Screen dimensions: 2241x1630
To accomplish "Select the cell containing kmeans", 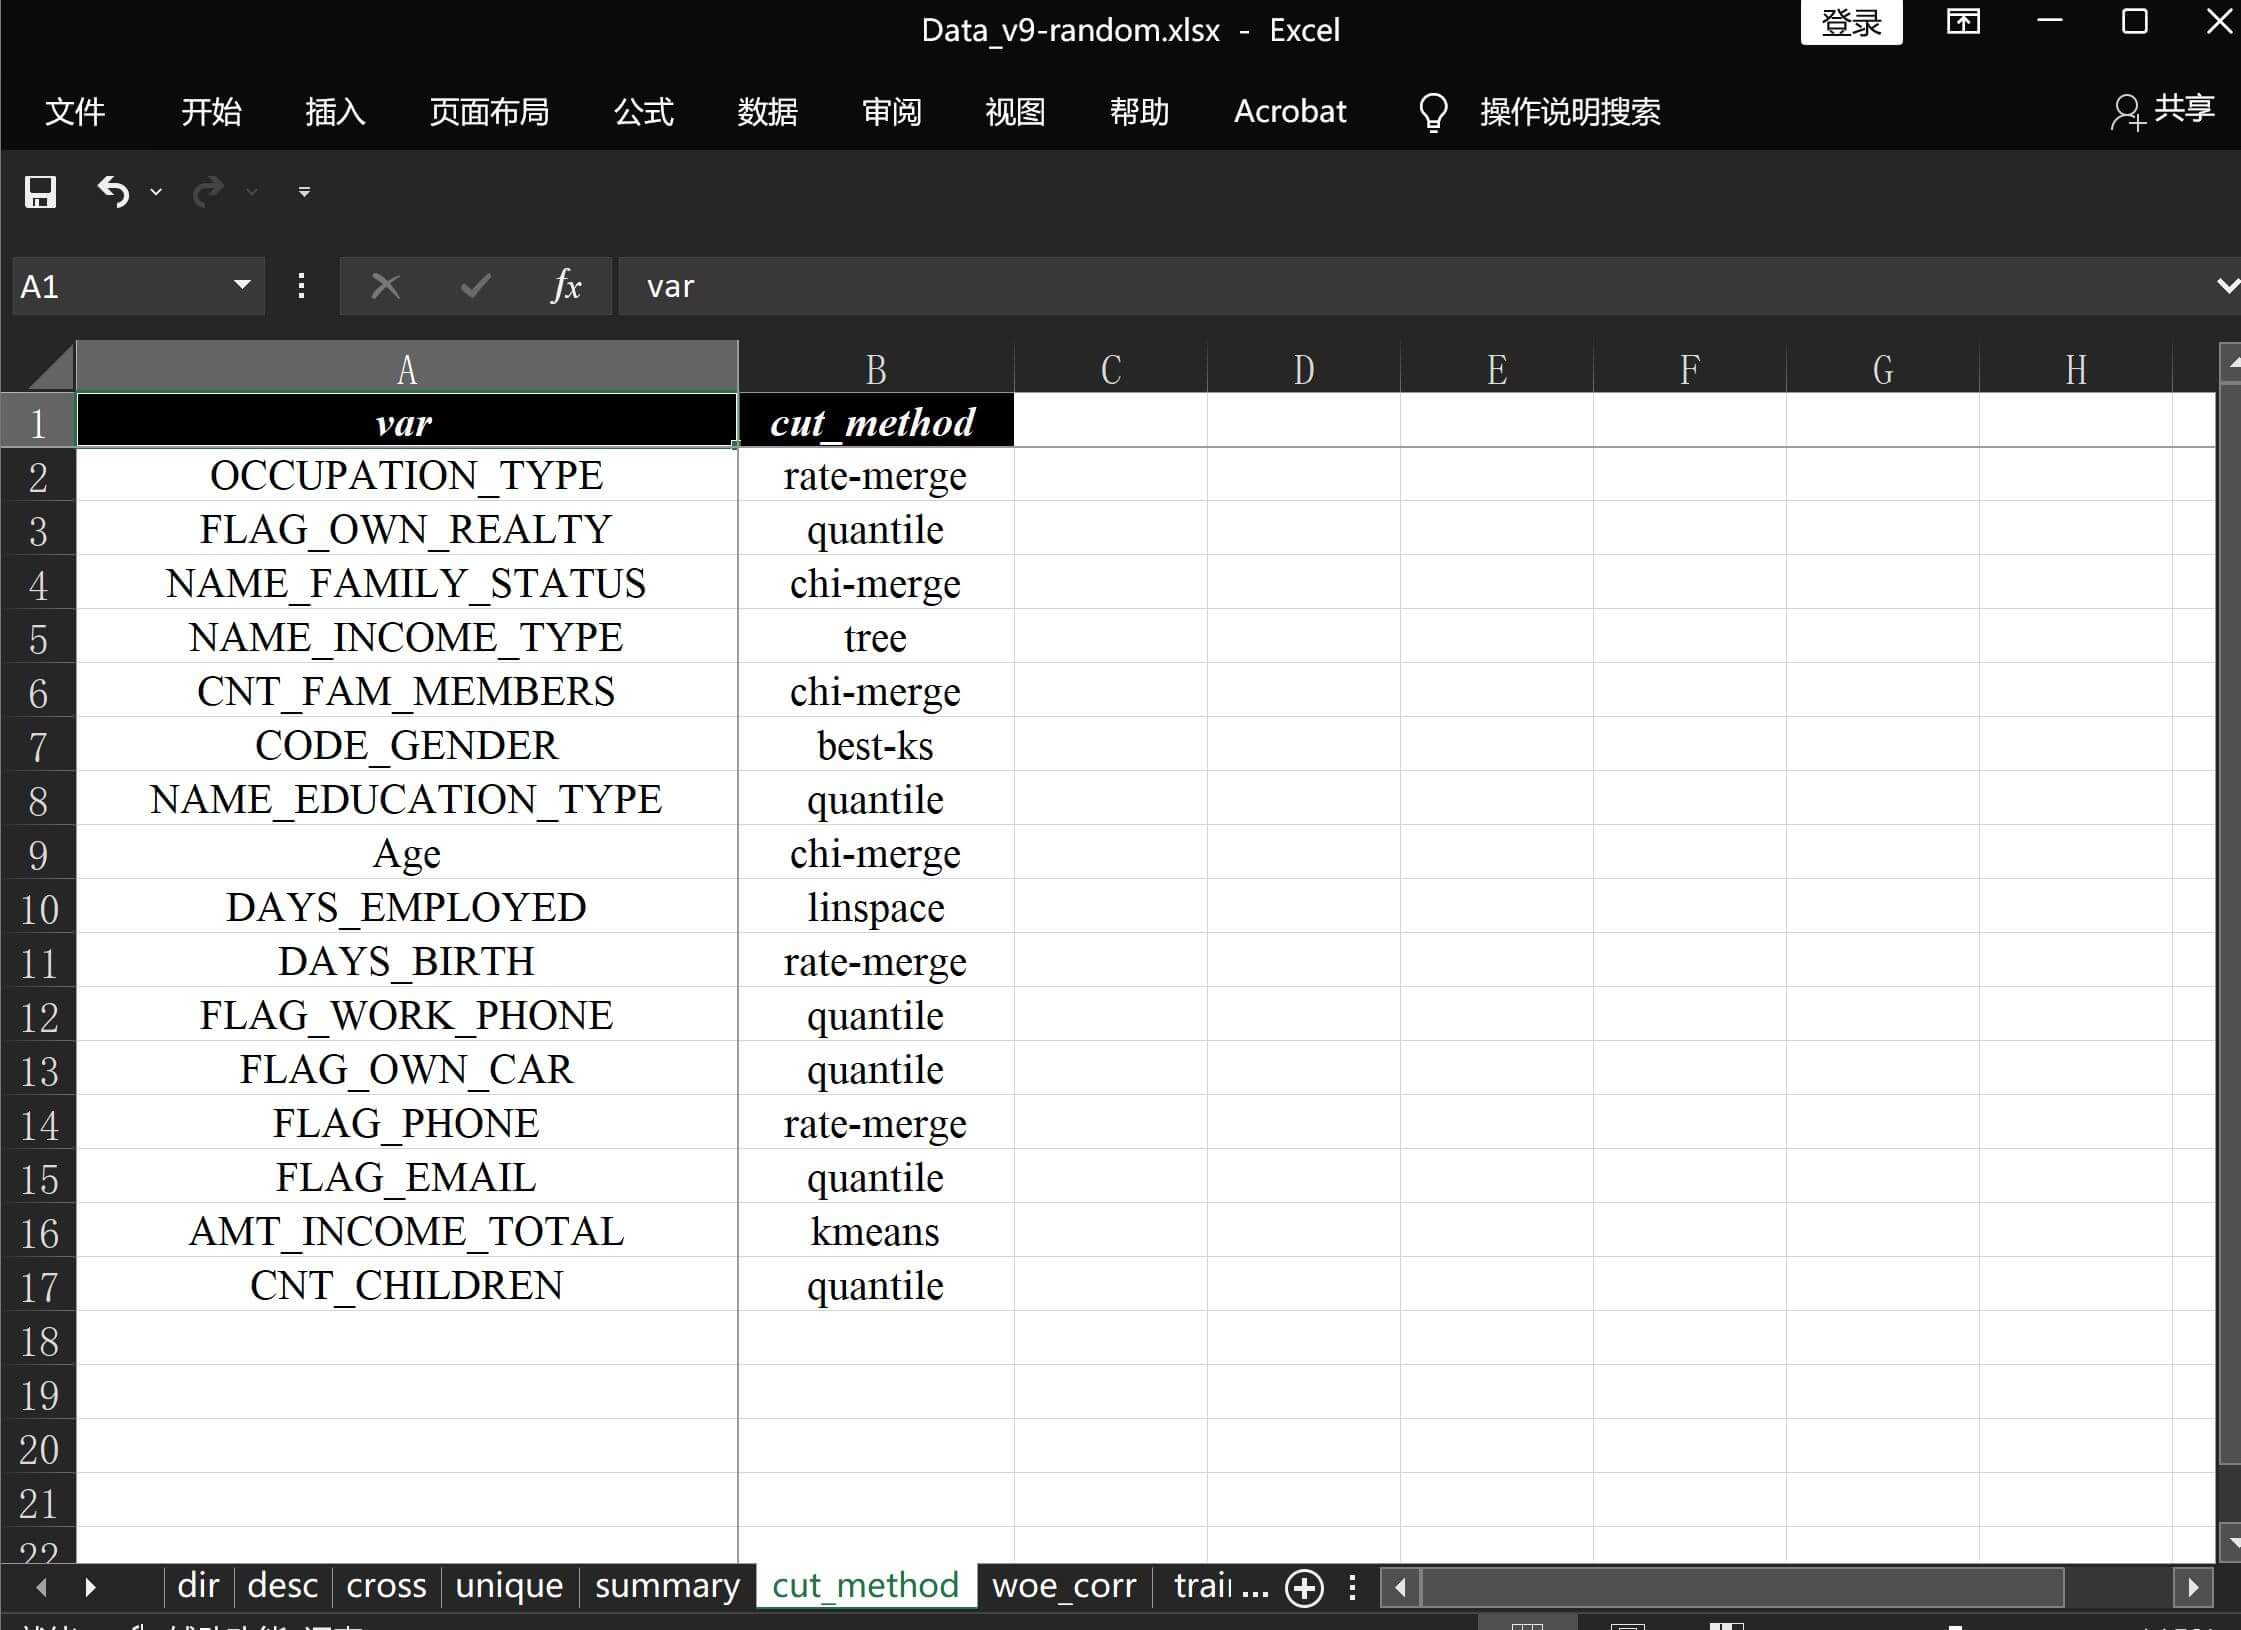I will click(875, 1232).
